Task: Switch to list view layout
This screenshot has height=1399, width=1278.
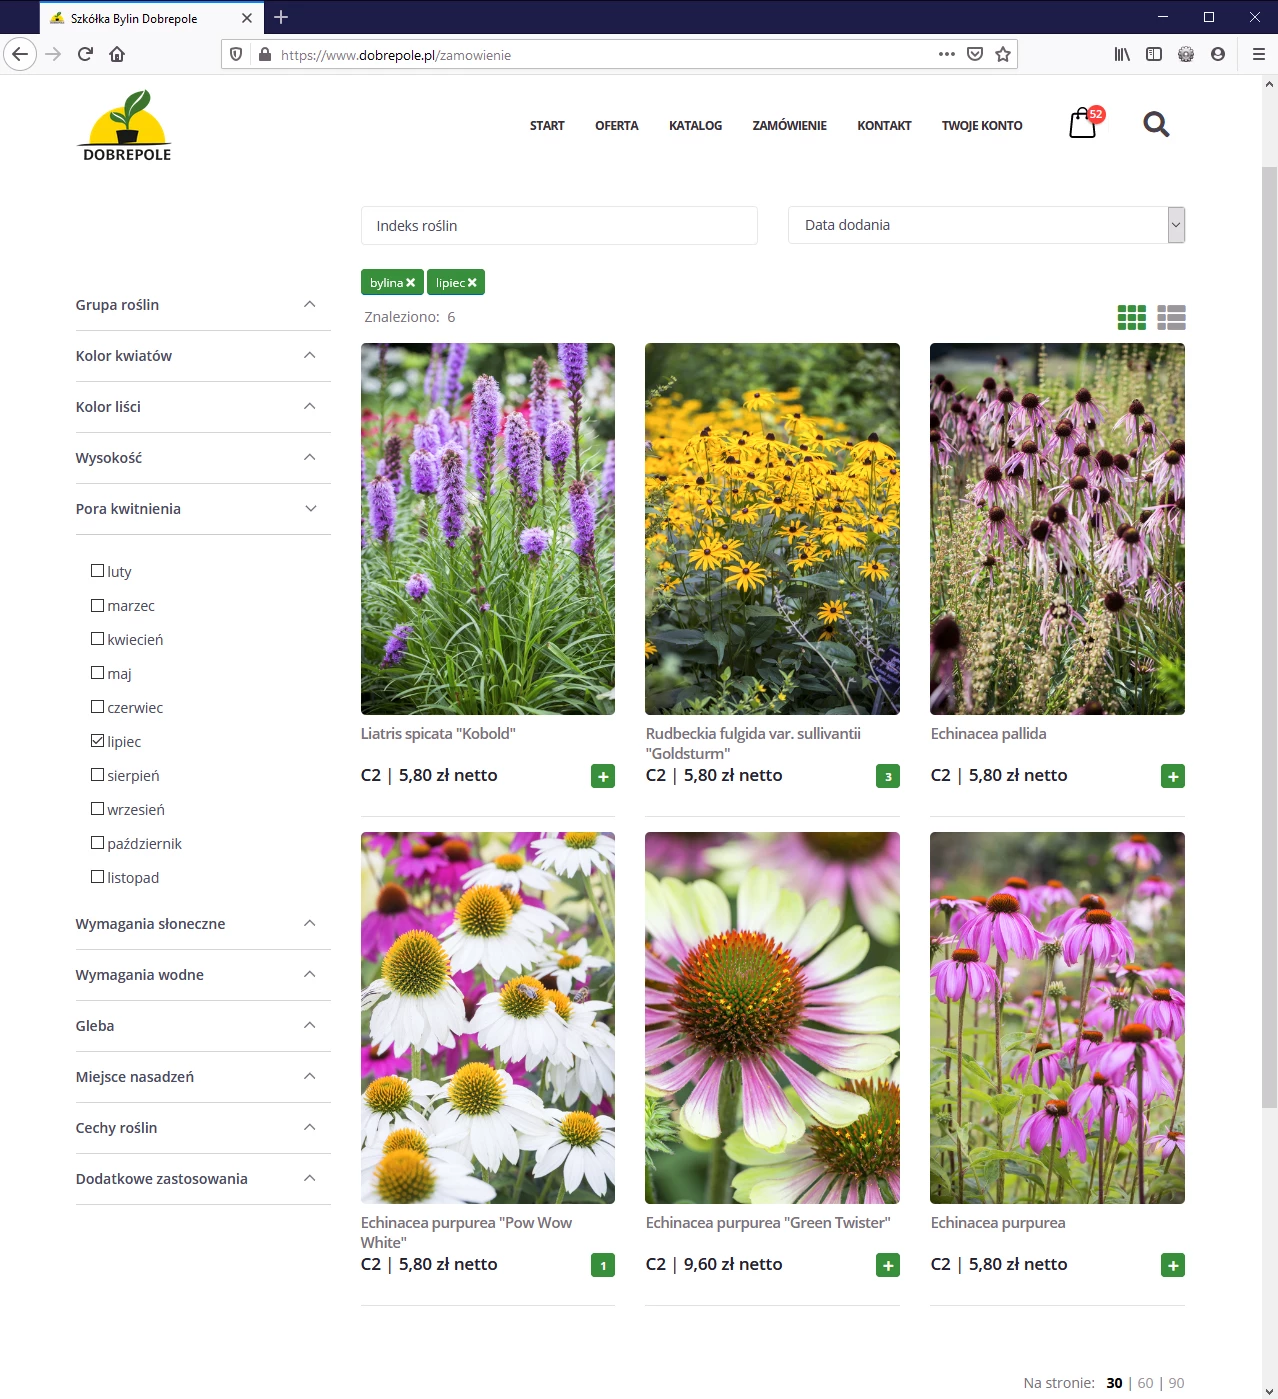Action: click(x=1171, y=317)
